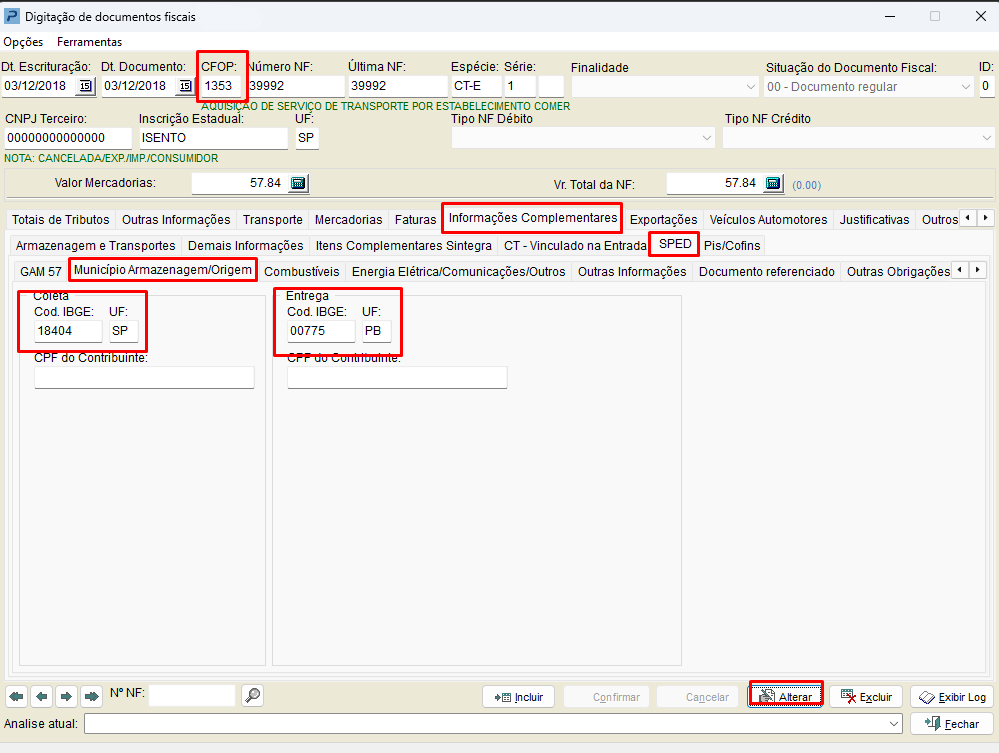
Task: Go to first record arrow
Action: click(x=17, y=696)
